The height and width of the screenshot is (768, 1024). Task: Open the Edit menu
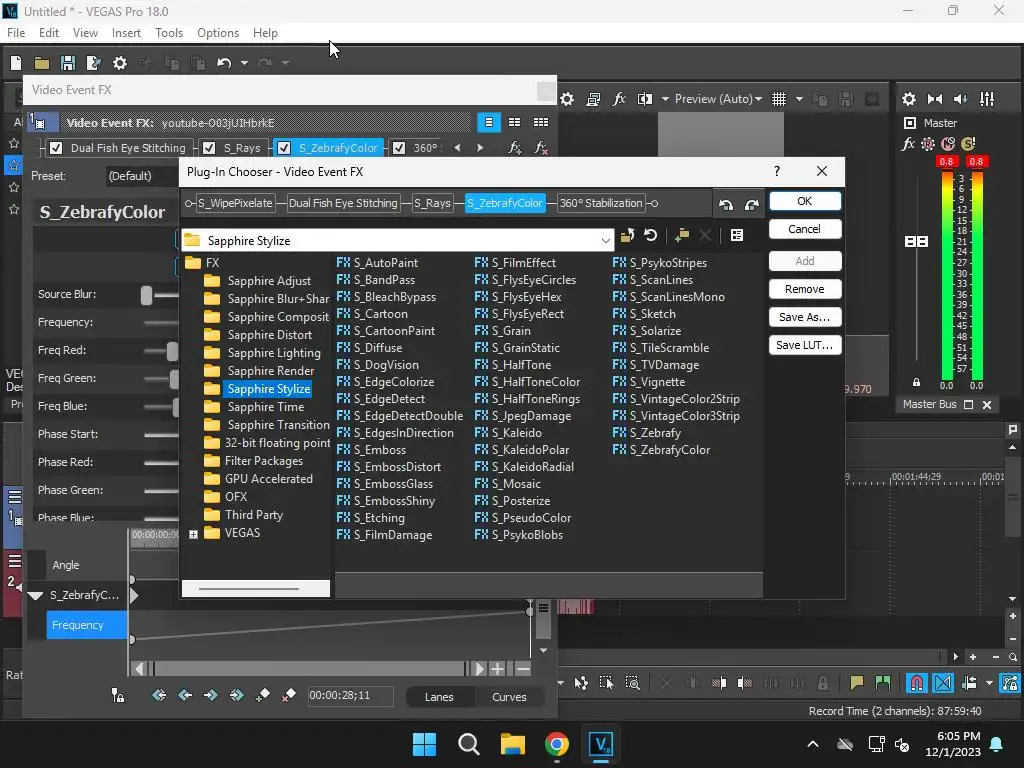click(49, 33)
